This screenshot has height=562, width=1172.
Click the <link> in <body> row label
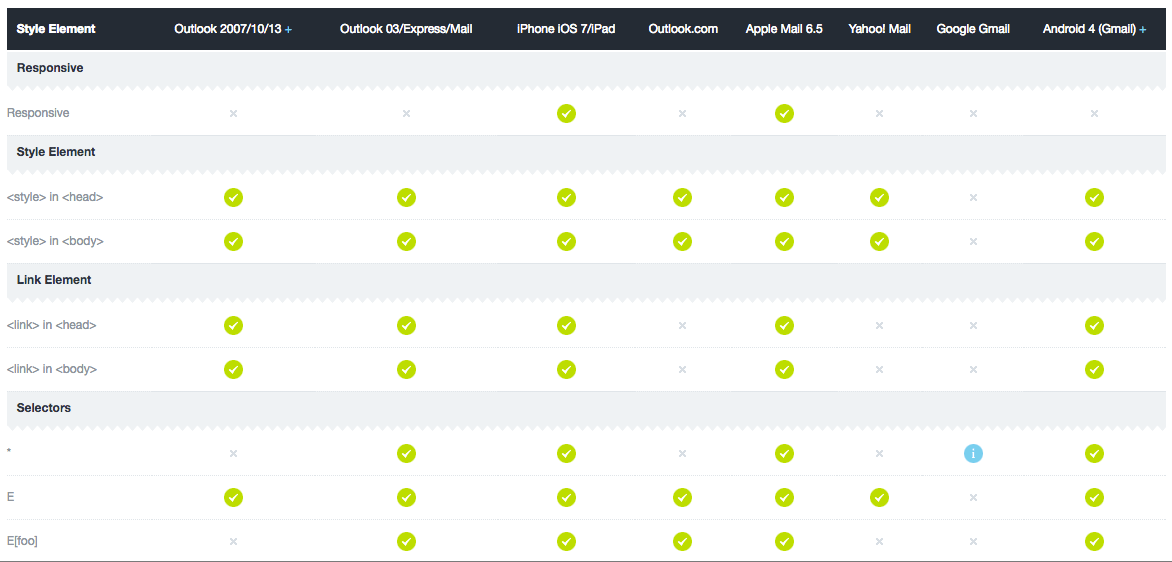pyautogui.click(x=52, y=369)
